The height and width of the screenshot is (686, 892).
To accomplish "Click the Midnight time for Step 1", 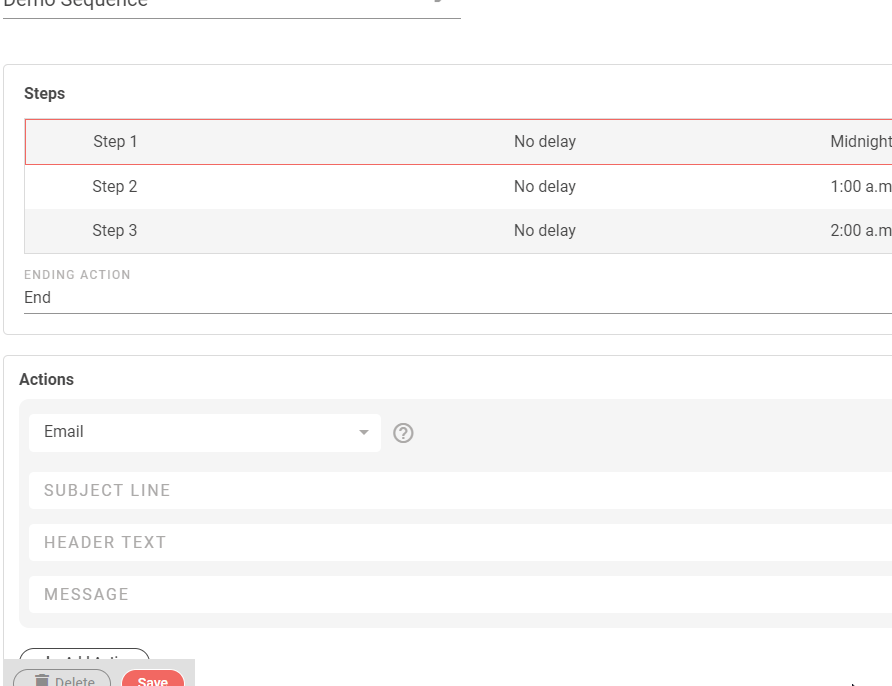I will pos(860,142).
